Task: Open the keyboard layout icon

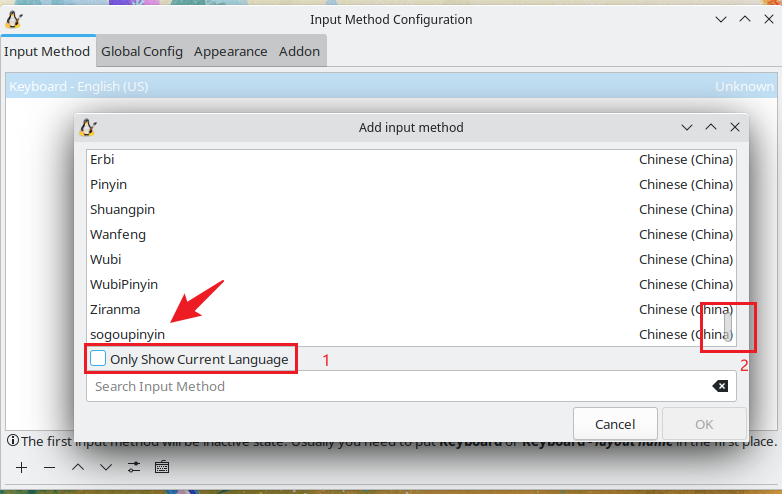Action: point(162,468)
